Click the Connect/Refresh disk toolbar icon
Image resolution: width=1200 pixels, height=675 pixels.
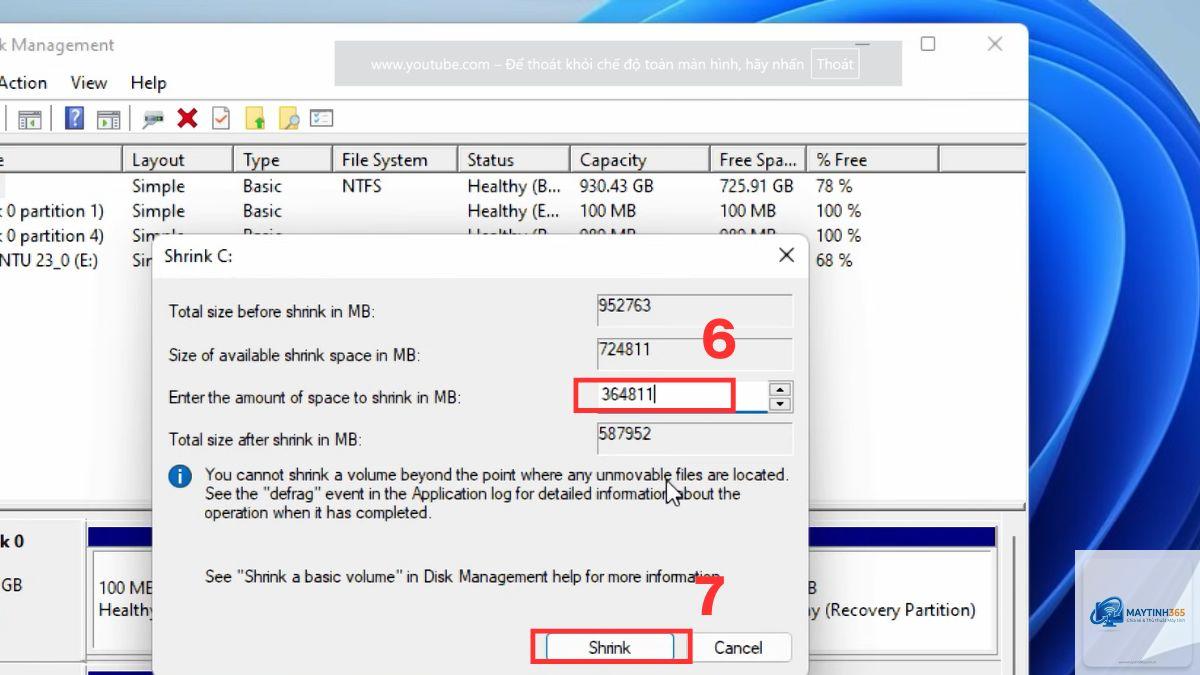pos(153,119)
